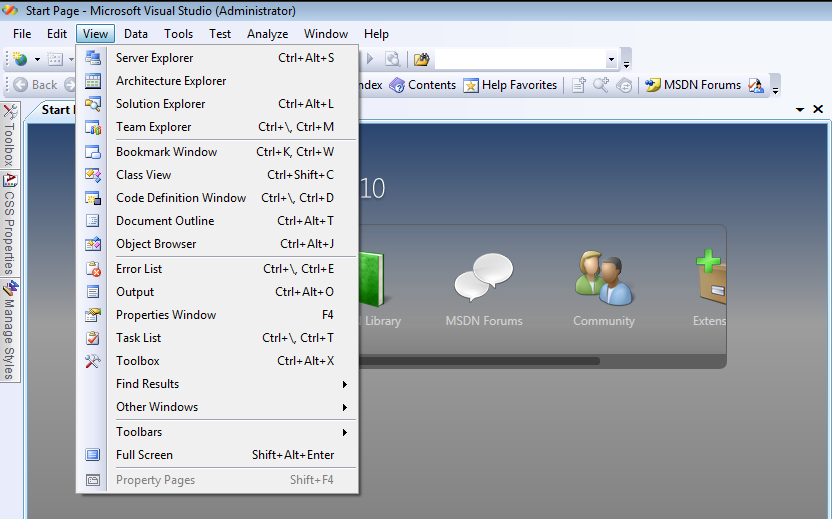Open the CSS Properties side tab
Viewport: 832px width, 519px height.
10,223
